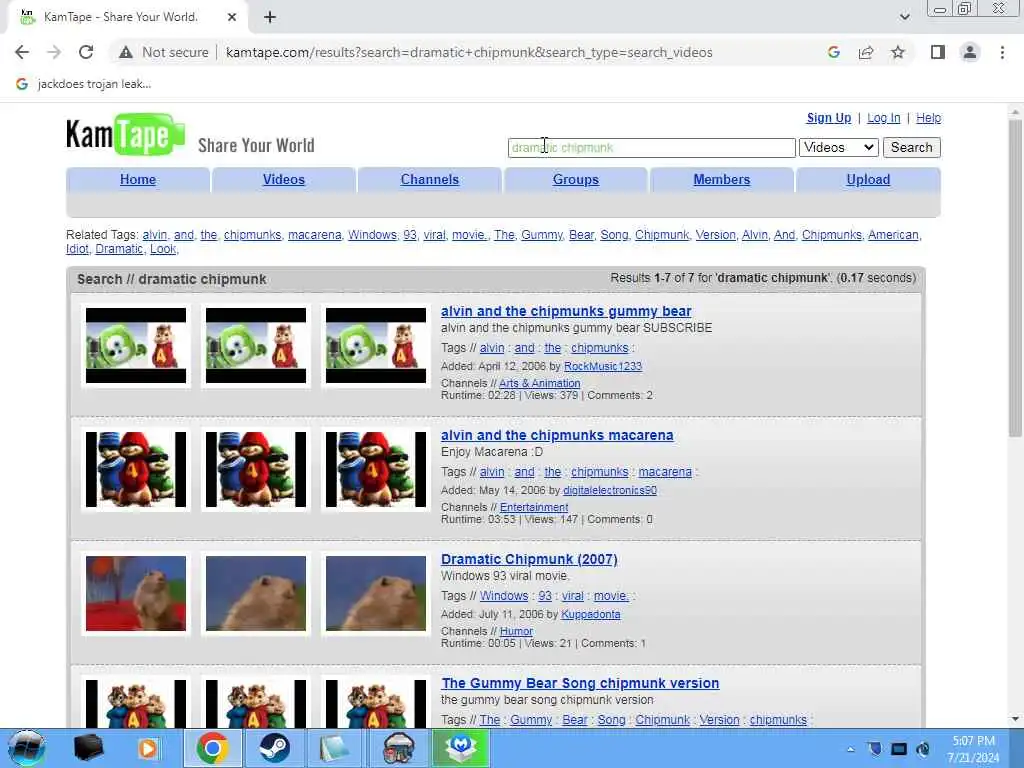Viewport: 1024px width, 768px height.
Task: Open the jackdoes trojan leak bookmark
Action: [x=84, y=84]
